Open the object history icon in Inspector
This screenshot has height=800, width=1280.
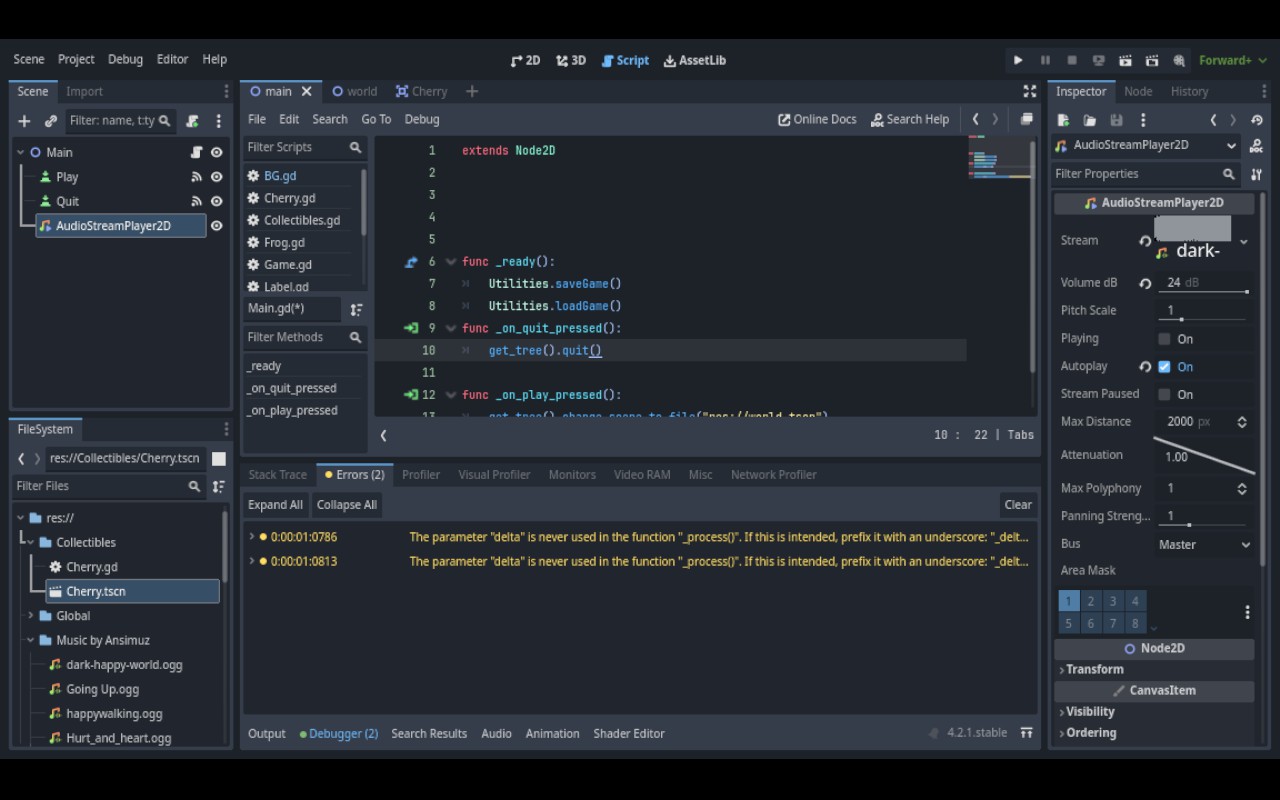click(x=1257, y=120)
